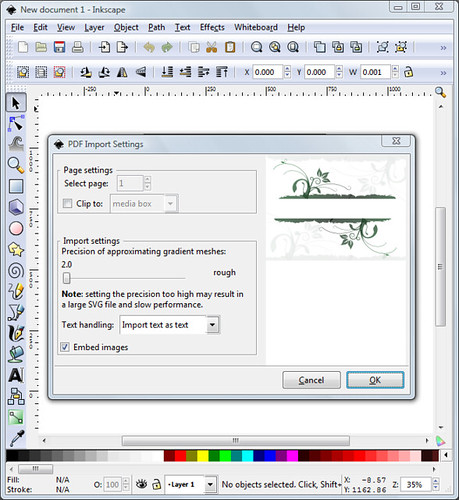Open the Object menu

[126, 27]
